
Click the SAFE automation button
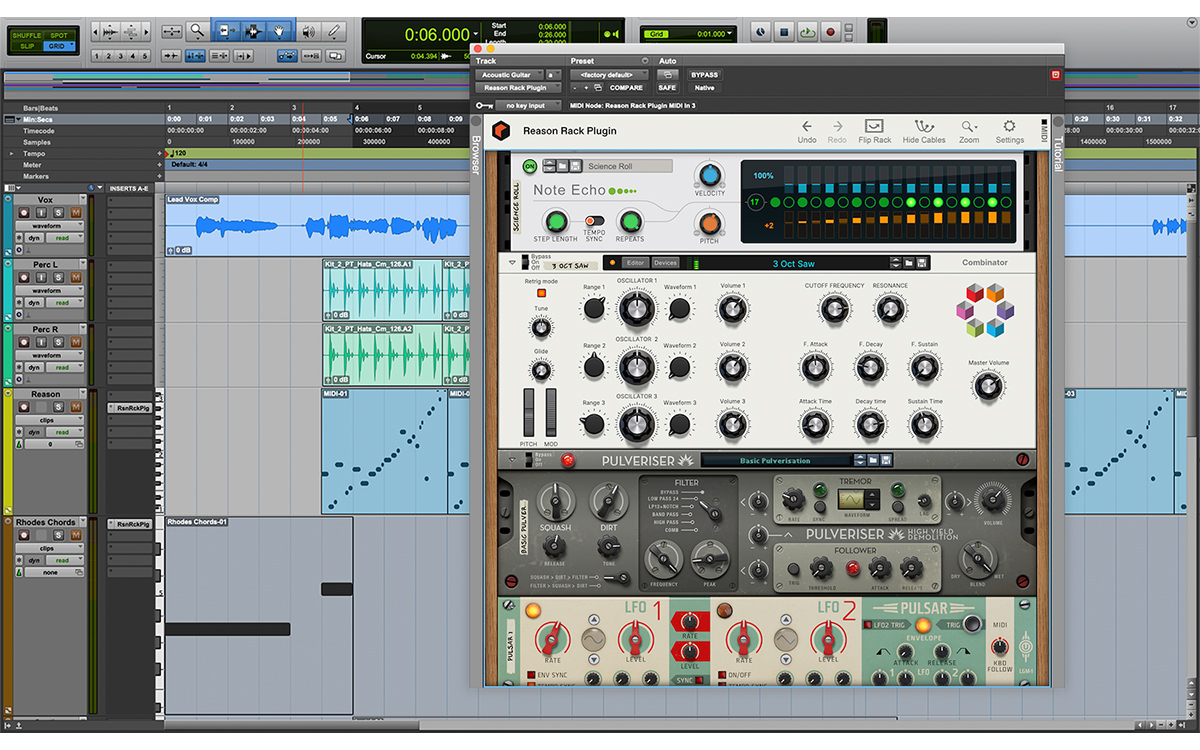tap(667, 88)
